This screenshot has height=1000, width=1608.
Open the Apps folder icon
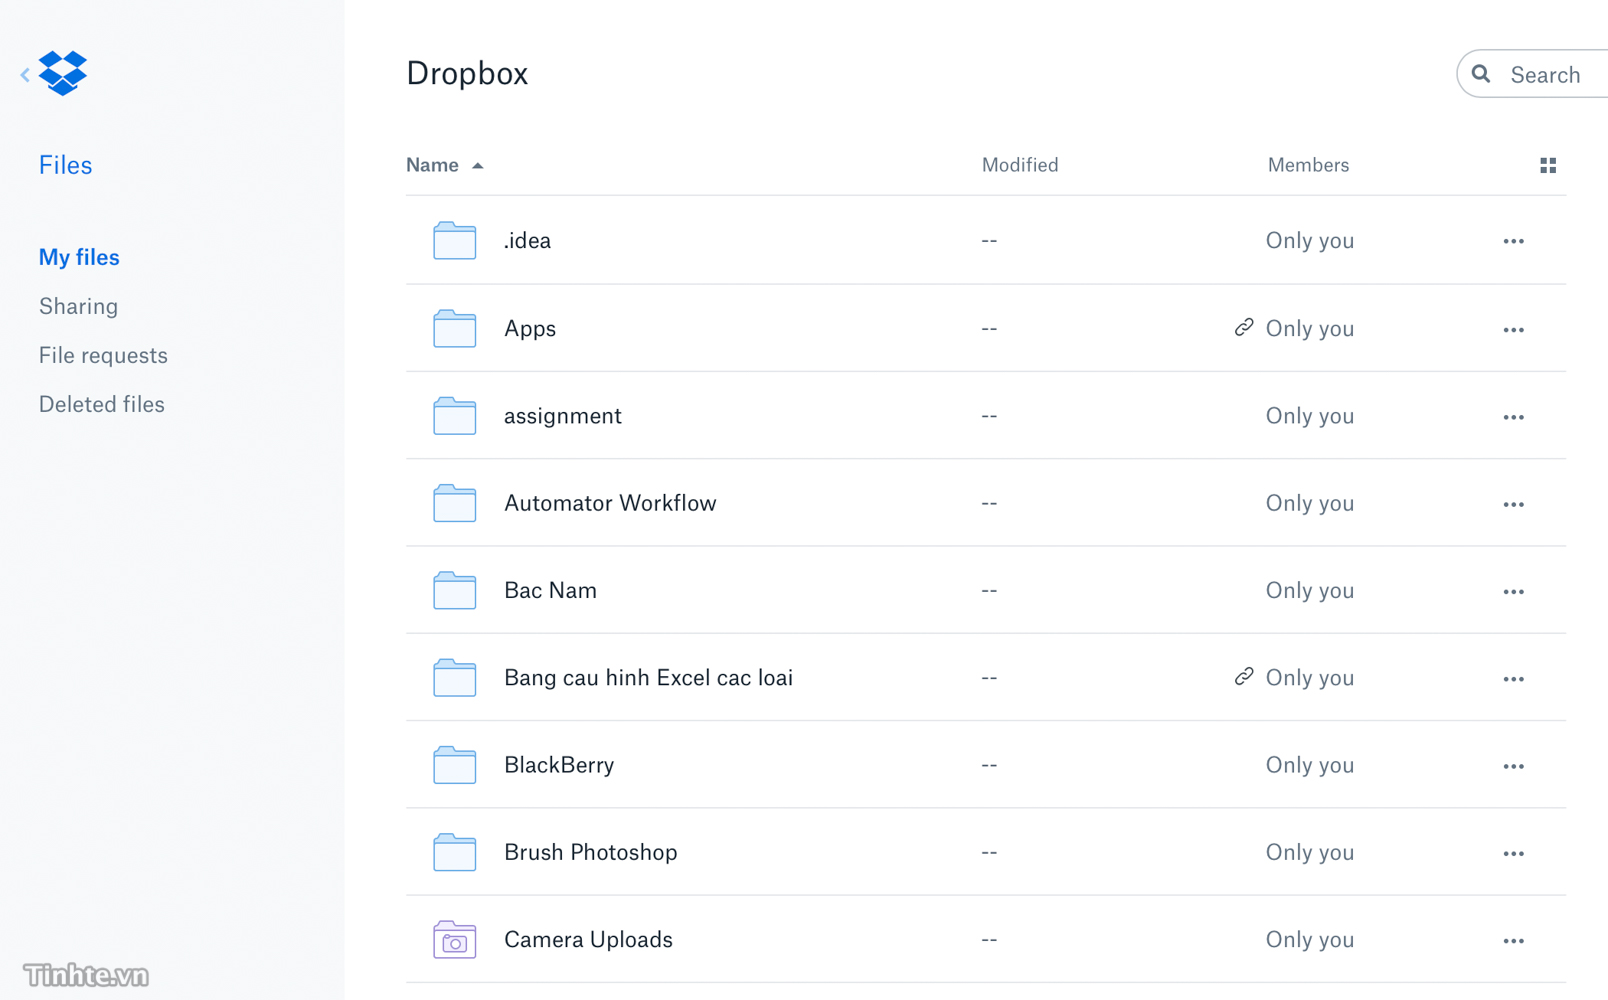[454, 328]
